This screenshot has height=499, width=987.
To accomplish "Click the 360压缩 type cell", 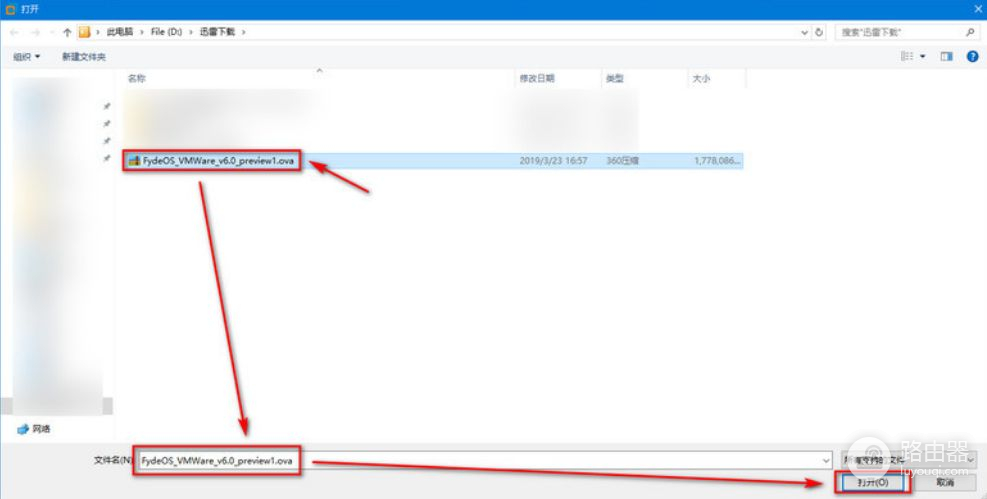I will point(622,161).
